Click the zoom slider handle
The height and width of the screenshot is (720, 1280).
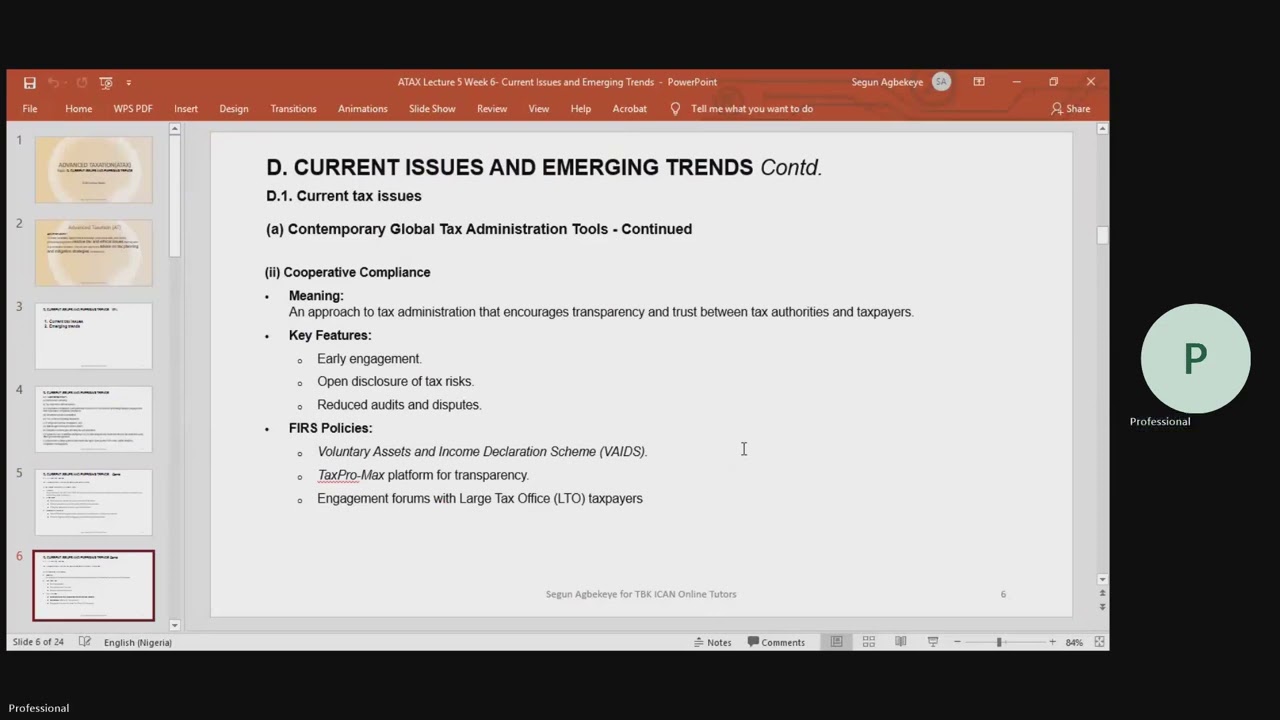[999, 642]
